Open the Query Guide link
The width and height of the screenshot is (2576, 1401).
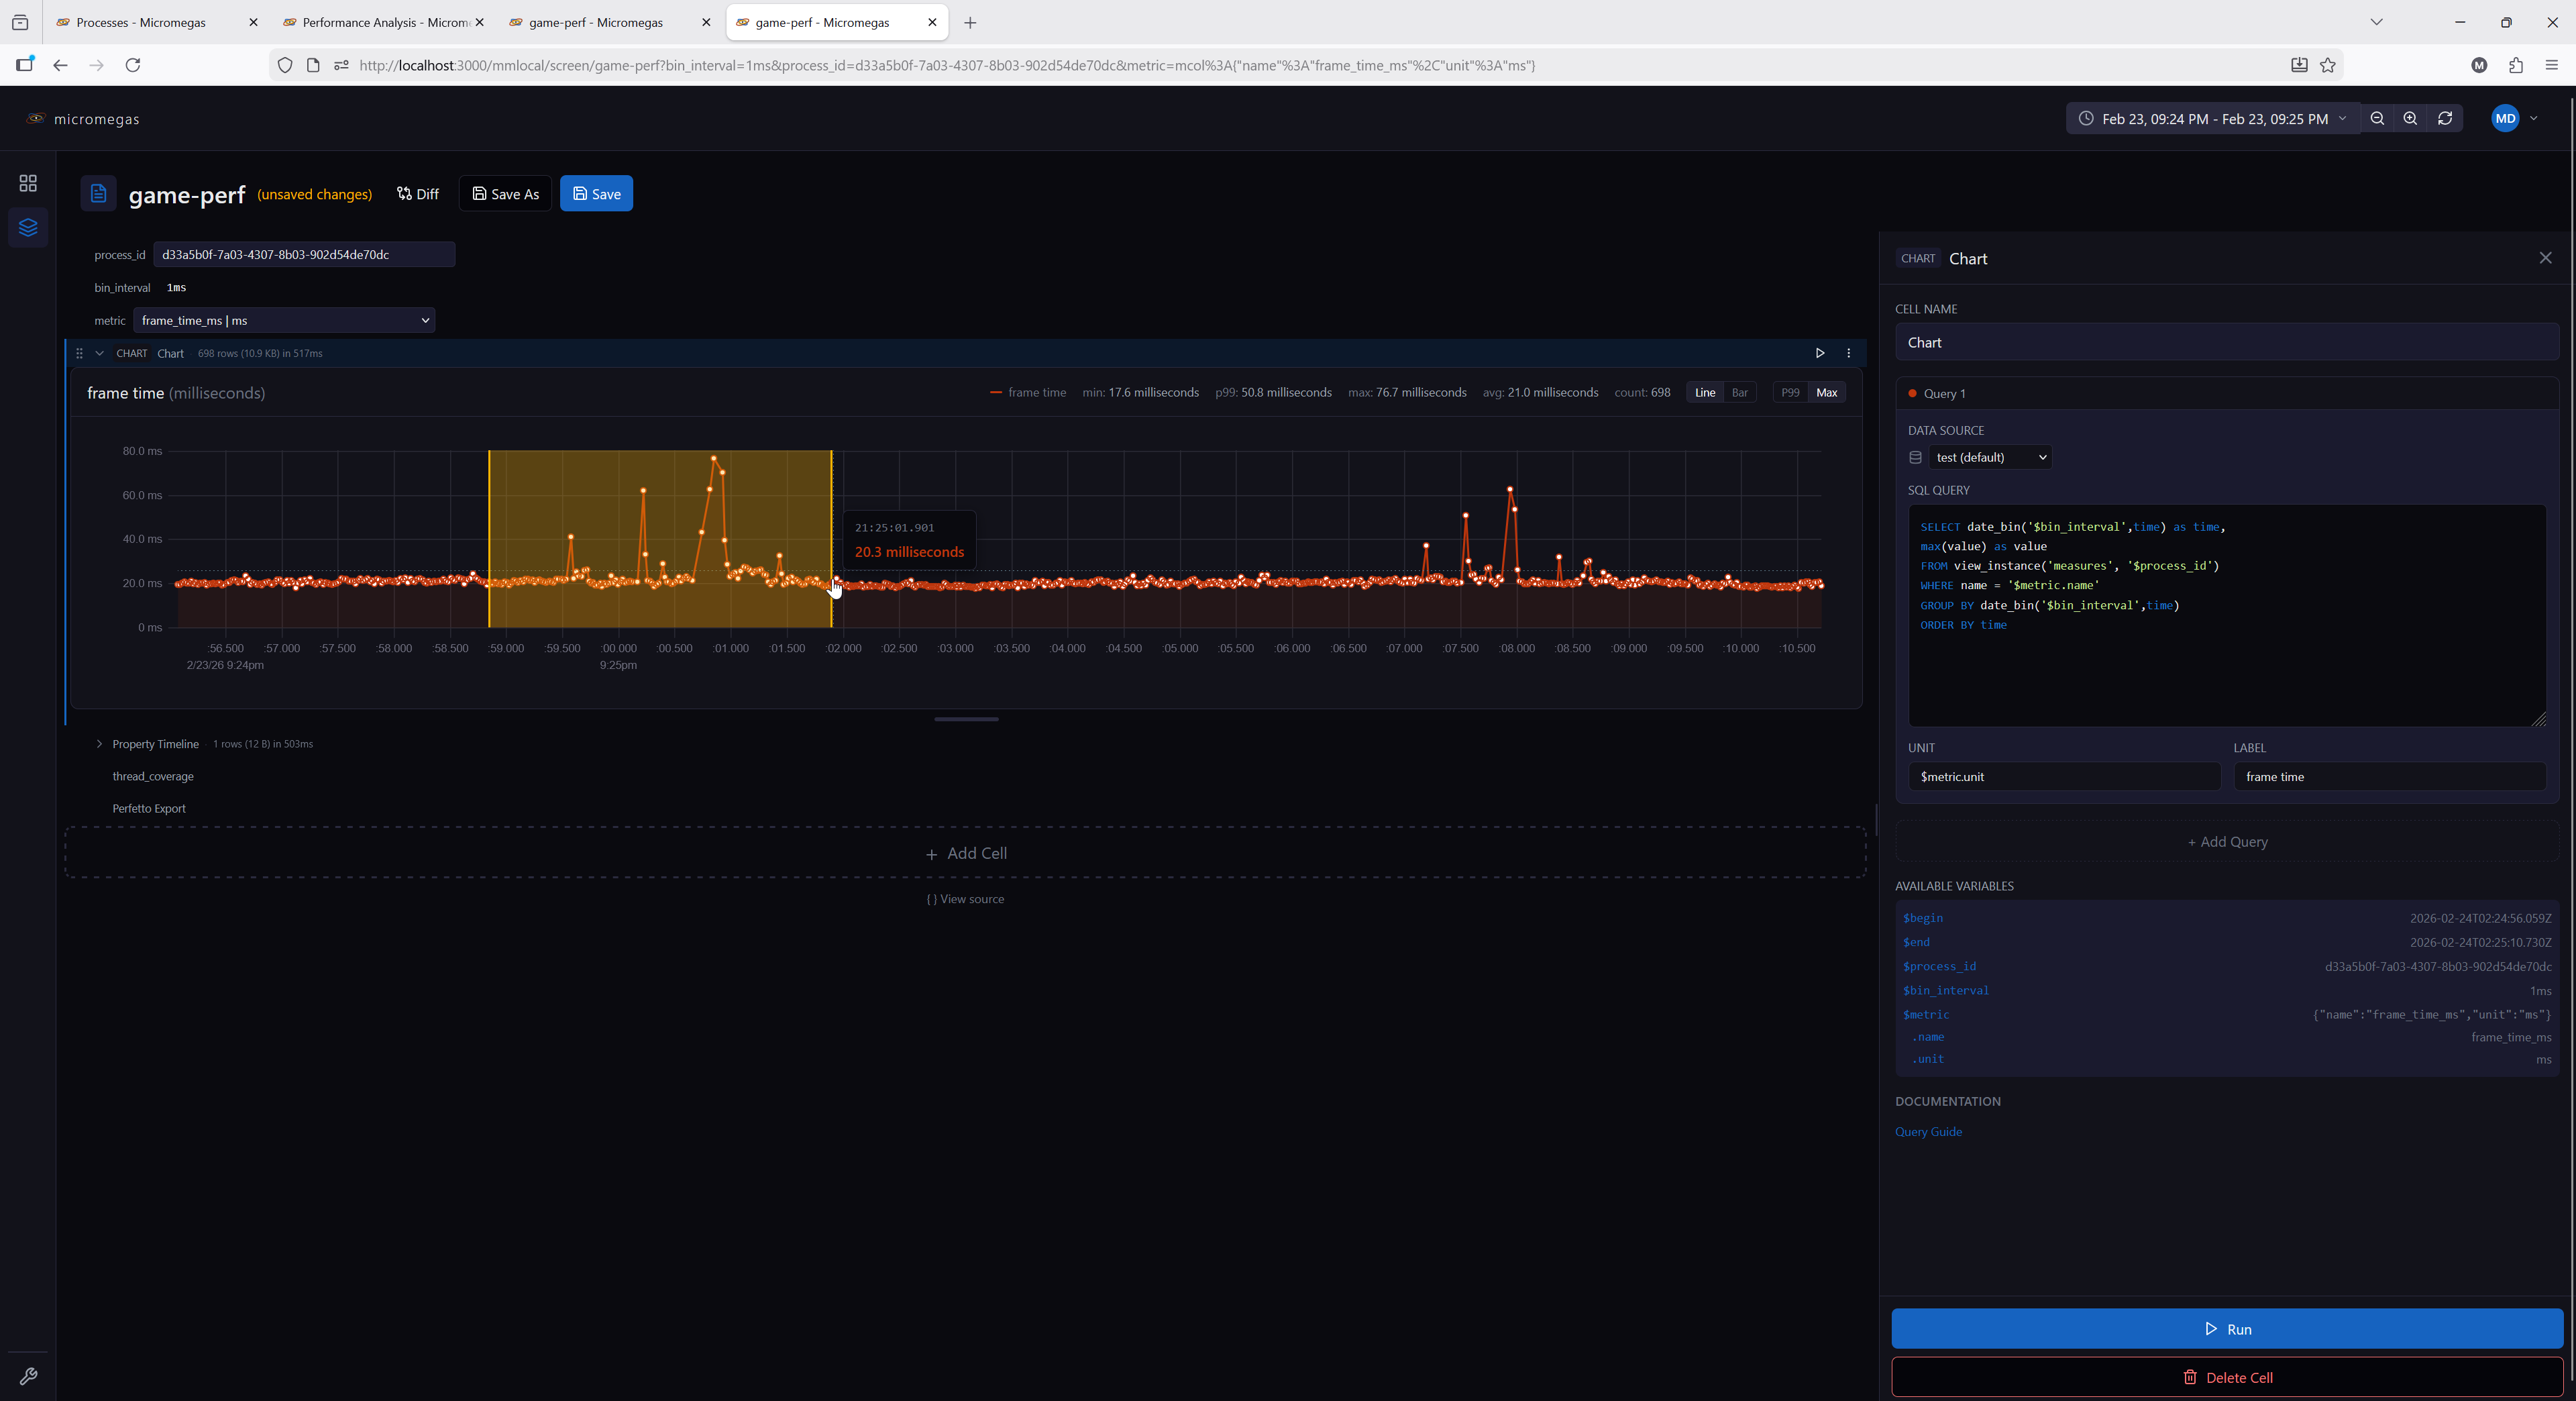click(1928, 1131)
